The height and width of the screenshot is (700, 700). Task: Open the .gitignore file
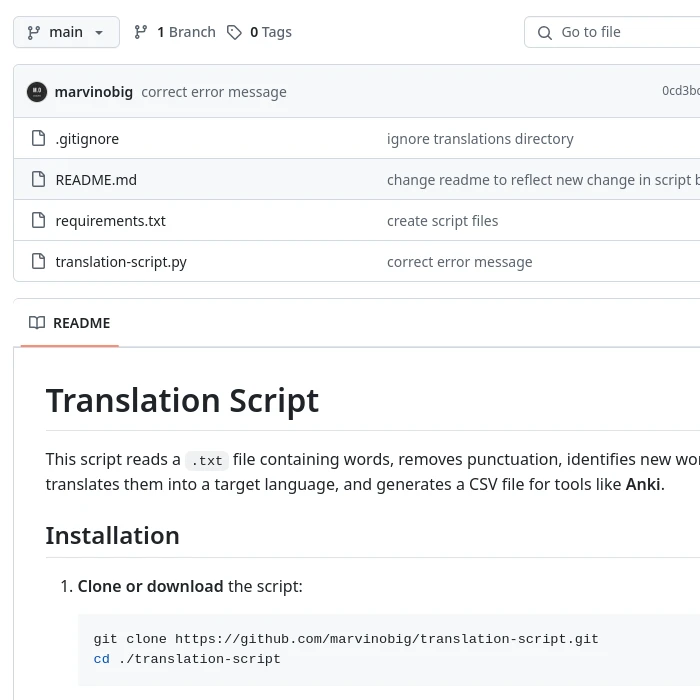[87, 139]
